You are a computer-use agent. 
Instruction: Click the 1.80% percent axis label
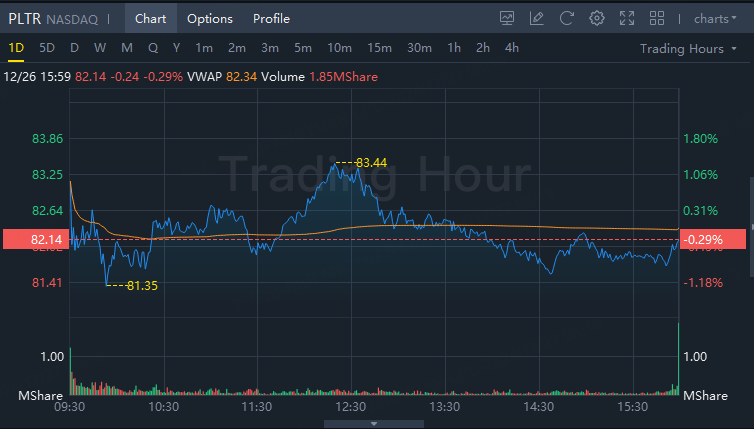pos(701,139)
